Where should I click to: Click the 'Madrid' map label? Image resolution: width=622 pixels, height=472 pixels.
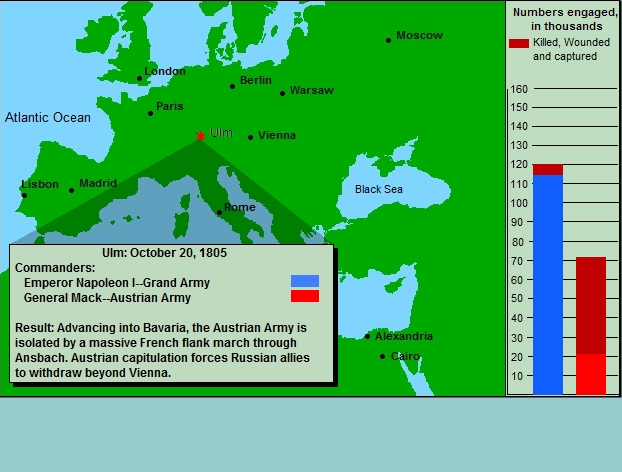[x=98, y=183]
